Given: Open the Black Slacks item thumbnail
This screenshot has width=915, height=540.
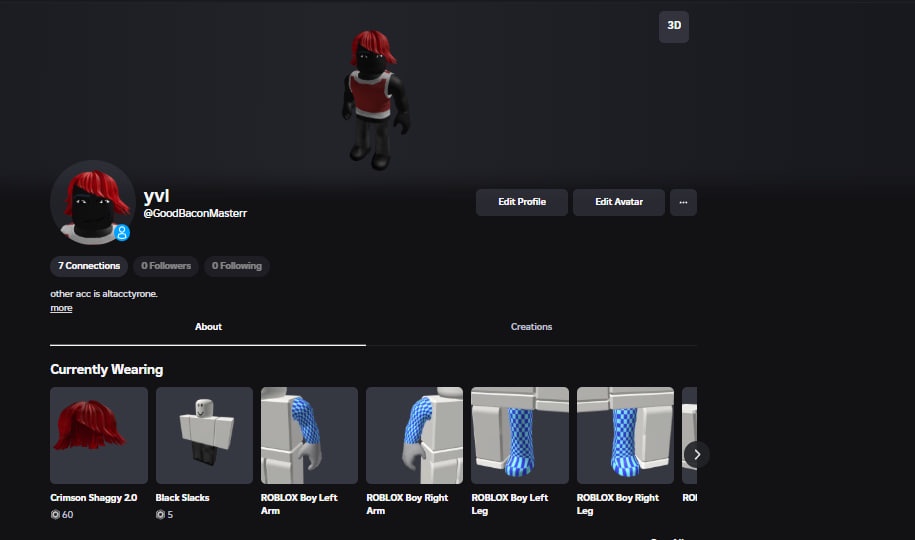Looking at the screenshot, I should pyautogui.click(x=204, y=435).
